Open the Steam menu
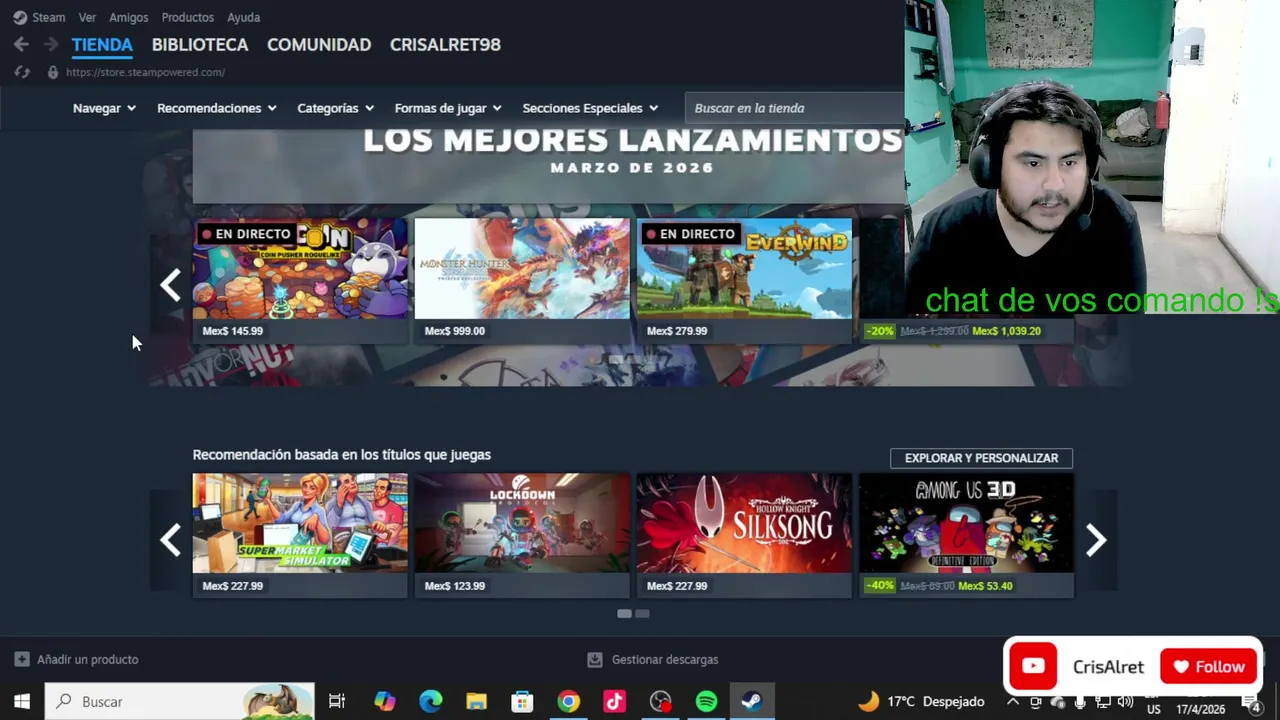 (x=48, y=17)
